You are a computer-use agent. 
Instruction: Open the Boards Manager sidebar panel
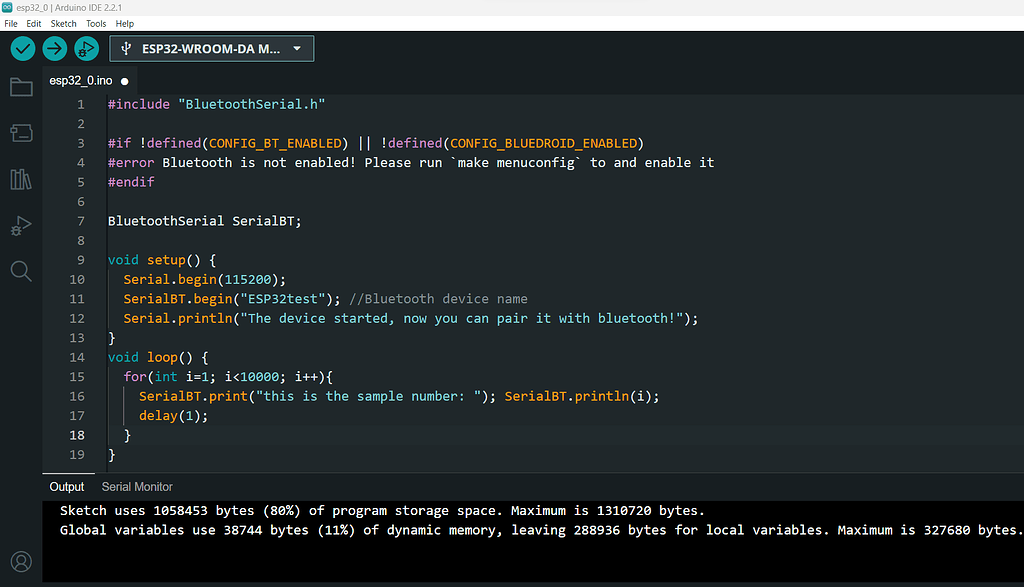[21, 133]
